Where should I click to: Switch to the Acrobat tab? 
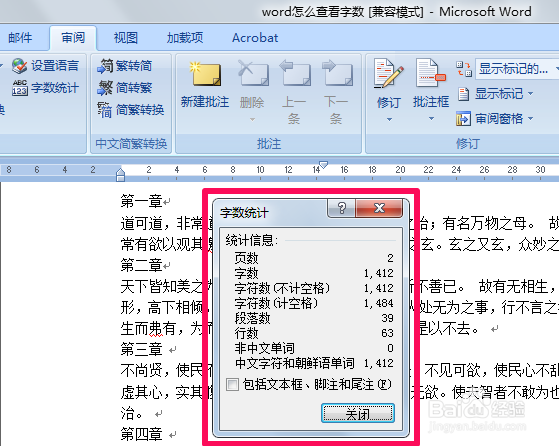coord(255,38)
